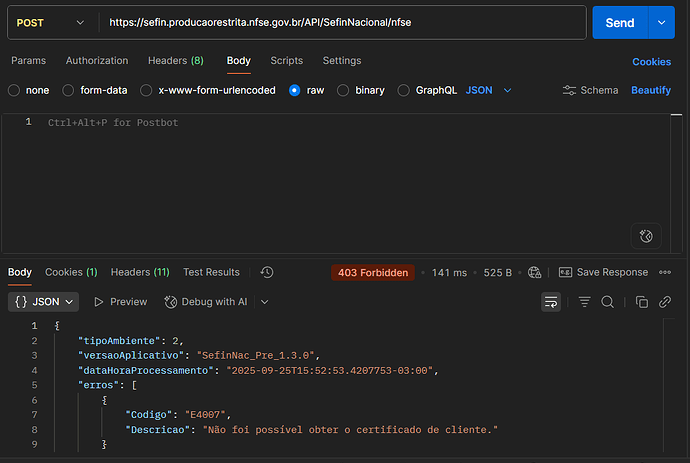Open the filter response icon
690x463 pixels.
click(585, 301)
